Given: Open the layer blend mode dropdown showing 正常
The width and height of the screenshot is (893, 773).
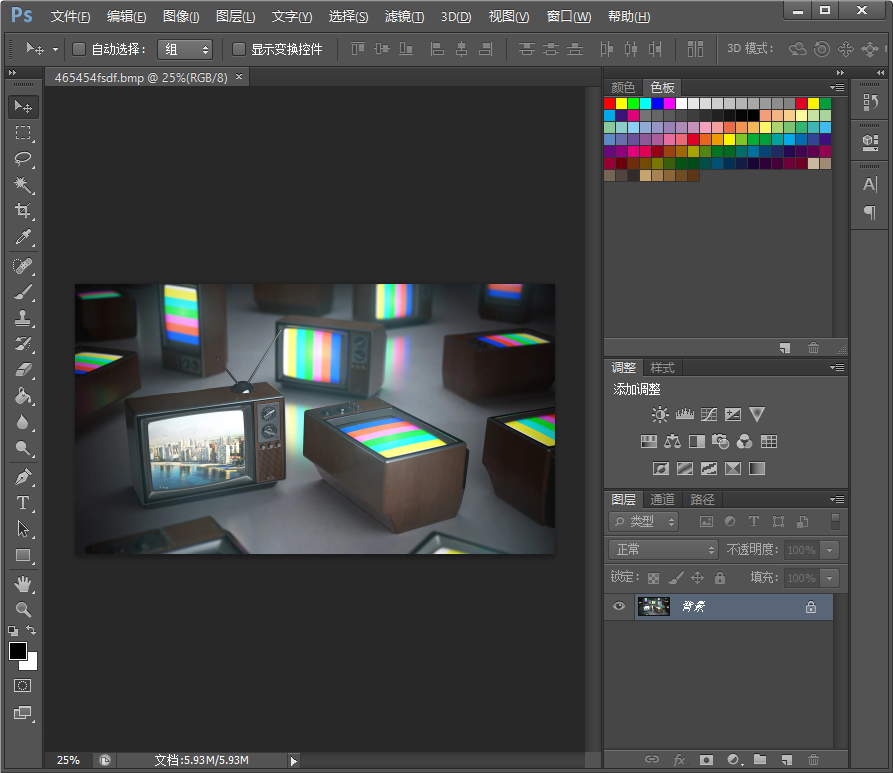Looking at the screenshot, I should coord(662,549).
